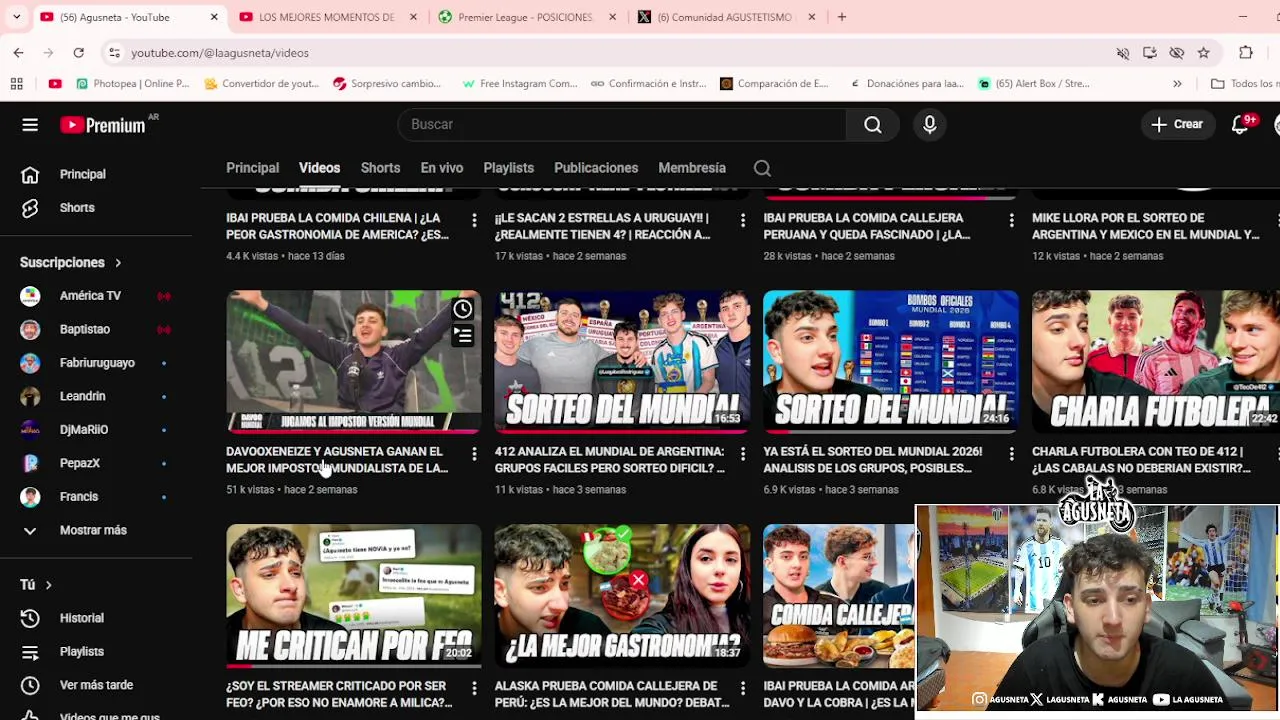The height and width of the screenshot is (720, 1280).
Task: Switch to Premier League Posiciones tab
Action: point(525,17)
